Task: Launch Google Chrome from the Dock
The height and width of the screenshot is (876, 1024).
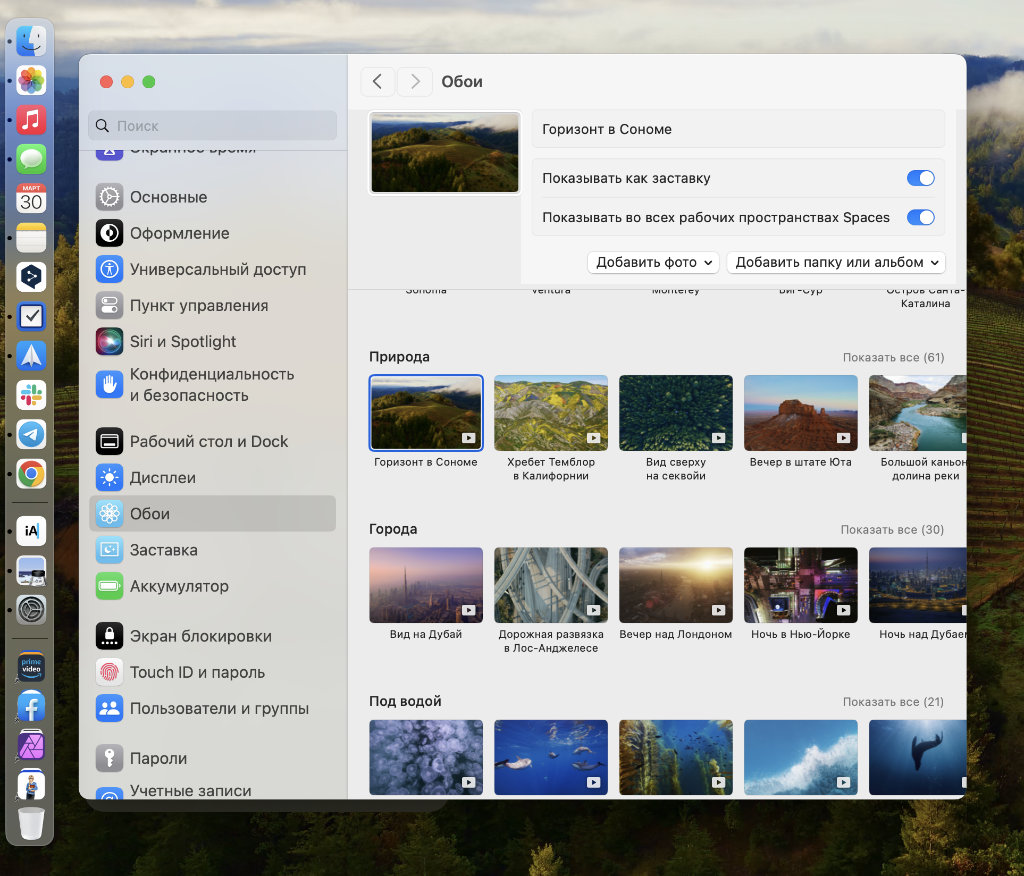Action: (x=31, y=474)
